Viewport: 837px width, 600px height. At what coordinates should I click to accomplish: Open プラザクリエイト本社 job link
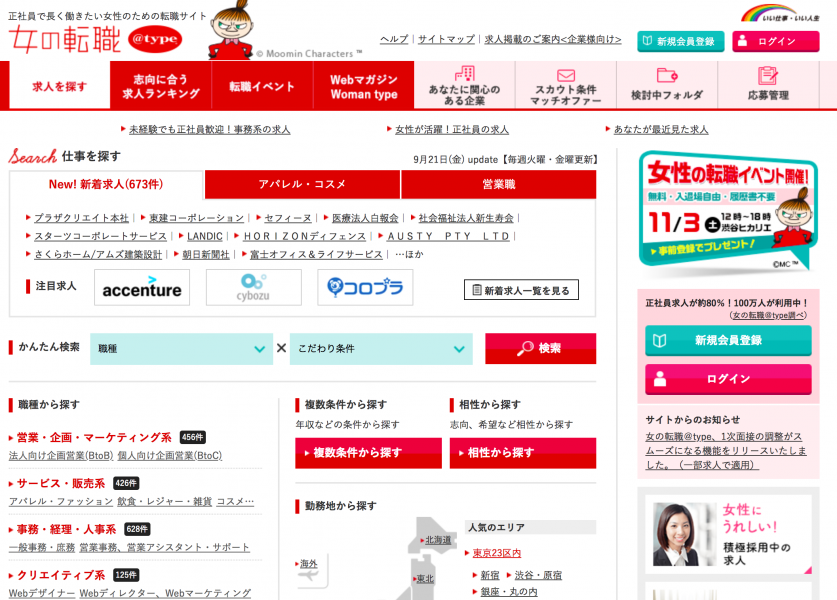coord(81,218)
